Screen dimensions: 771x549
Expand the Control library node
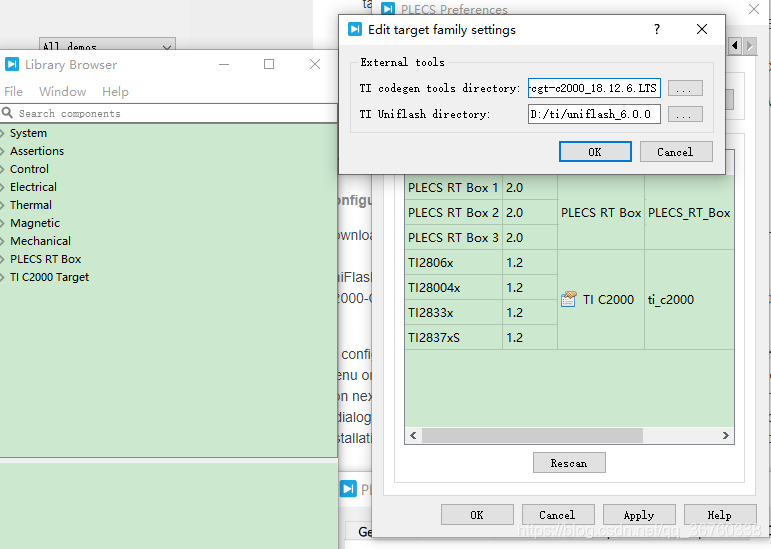(x=2, y=169)
